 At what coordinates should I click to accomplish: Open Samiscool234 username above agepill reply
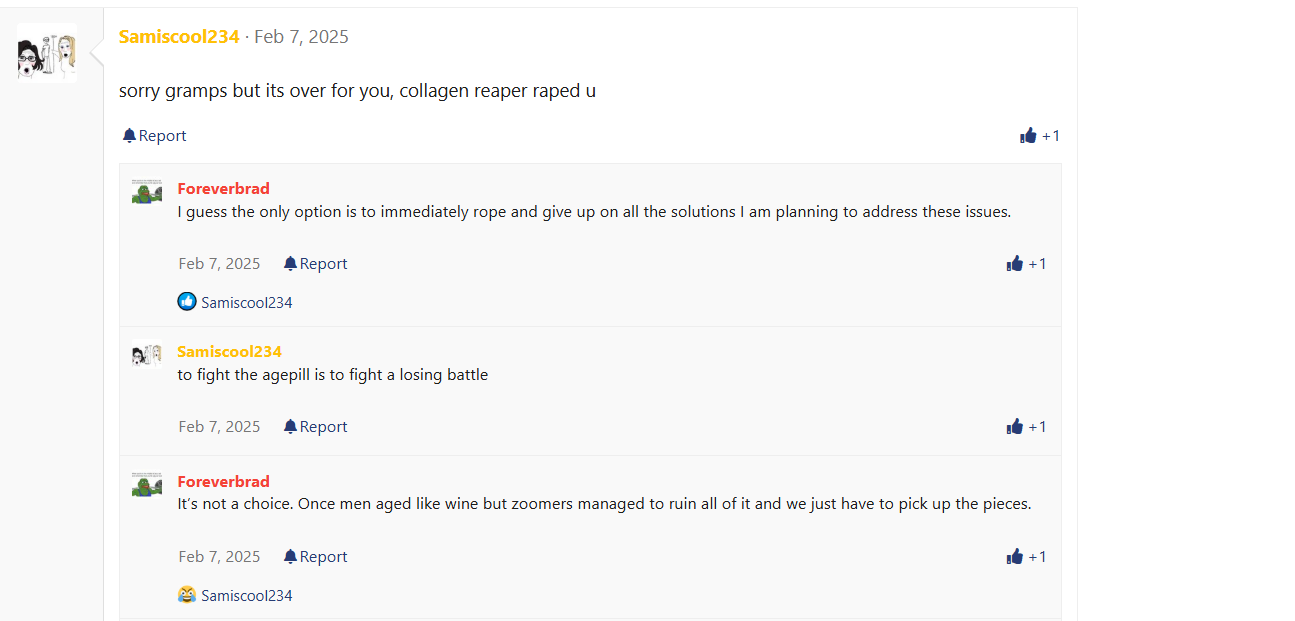tap(229, 352)
